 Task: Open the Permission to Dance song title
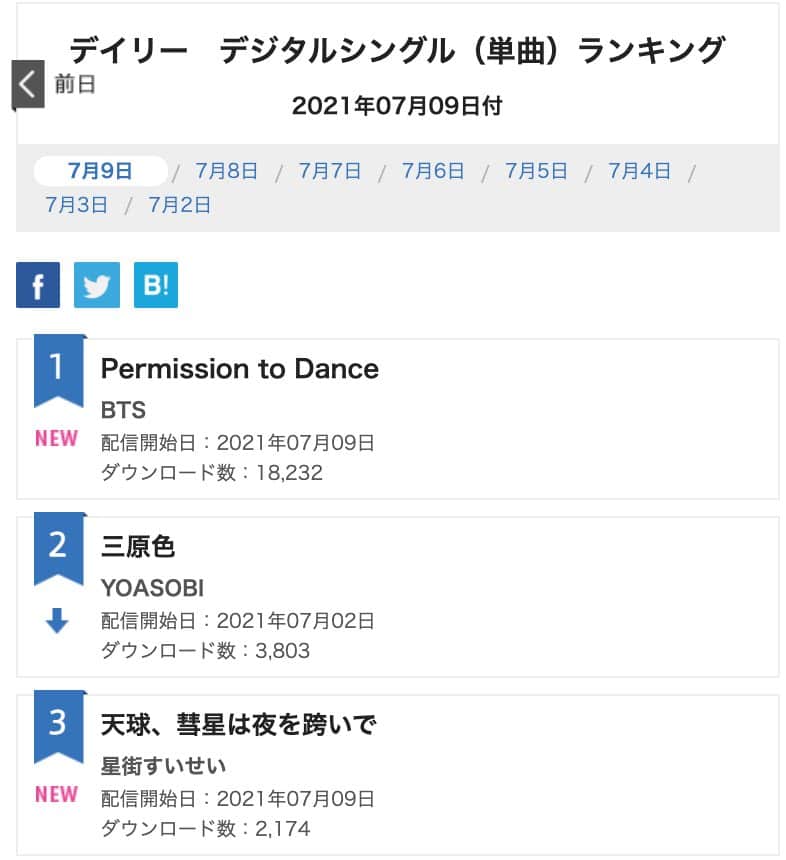coord(240,369)
